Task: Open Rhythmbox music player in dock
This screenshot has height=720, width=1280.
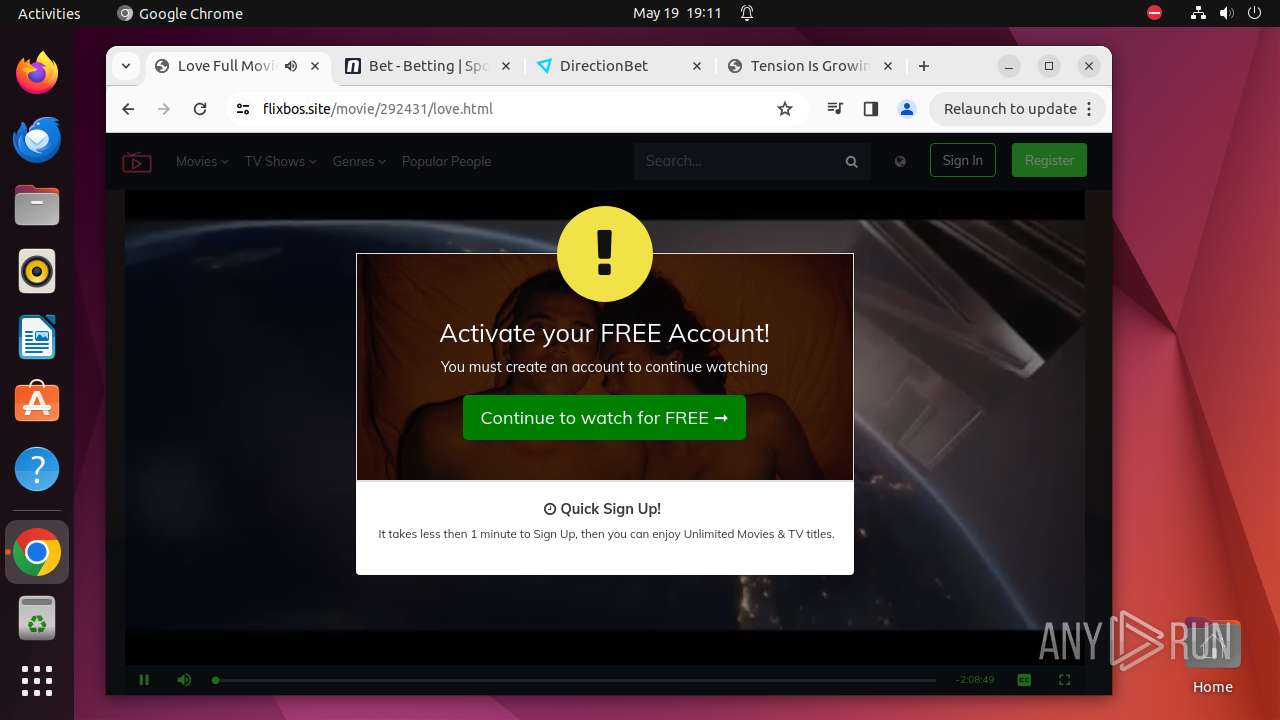Action: click(x=37, y=271)
